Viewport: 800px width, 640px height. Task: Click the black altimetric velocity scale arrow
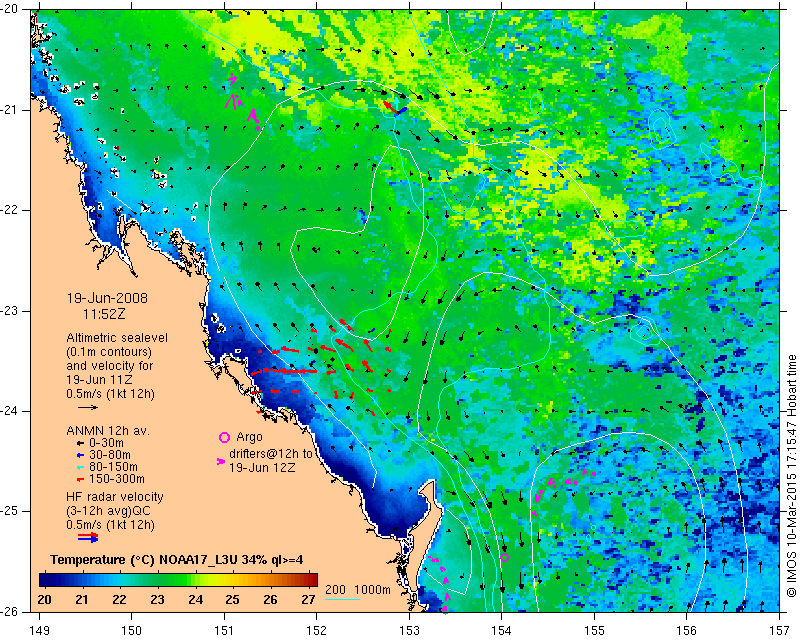click(88, 407)
